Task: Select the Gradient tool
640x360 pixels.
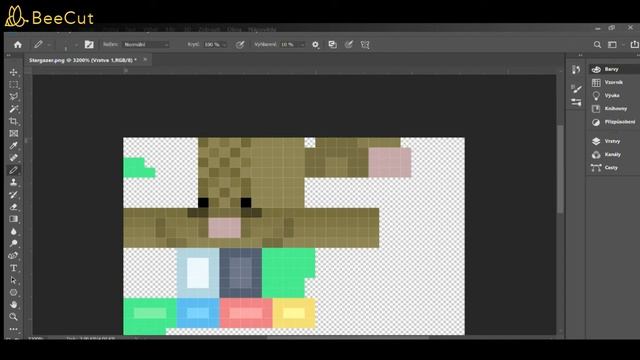Action: point(13,219)
